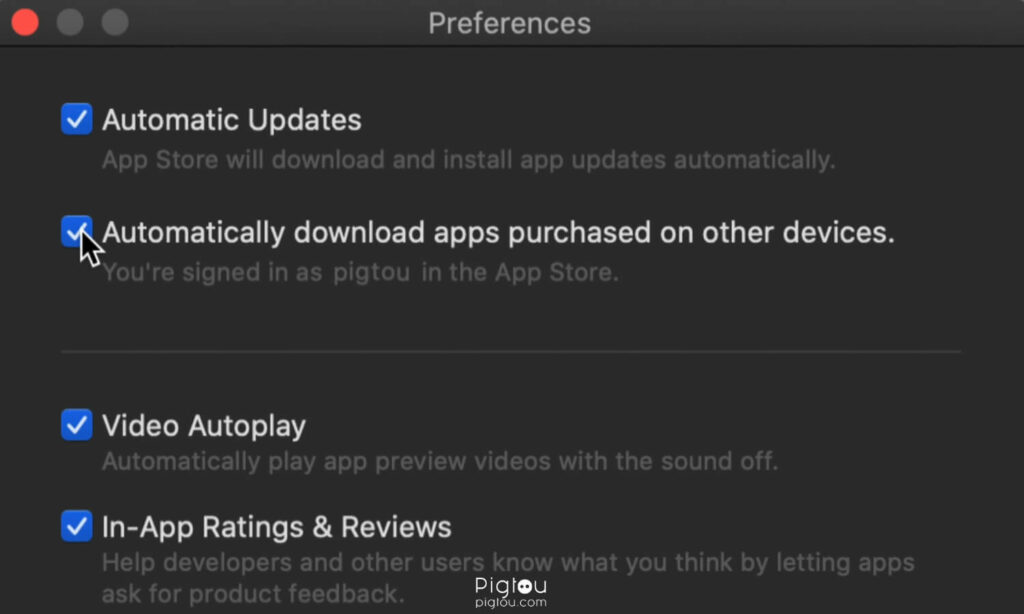Viewport: 1024px width, 614px height.
Task: Click 'Help developers and other users' description
Action: coord(508,578)
